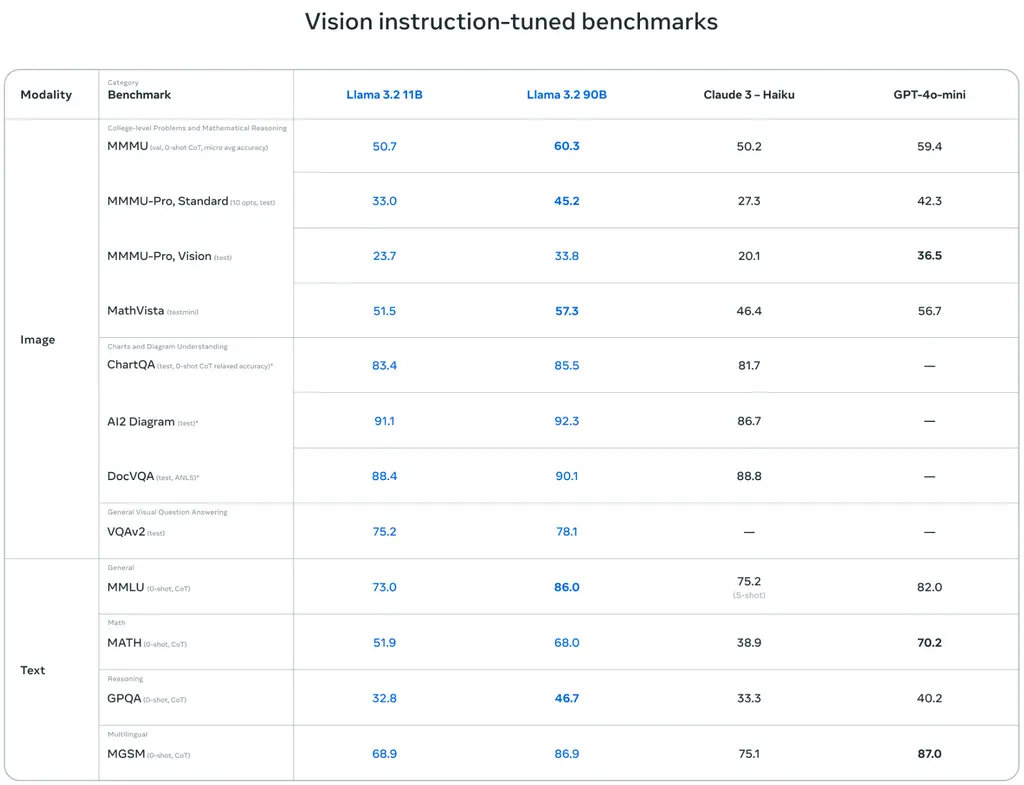Click the VQAv2 score "75.2" for Llama 11B
Screen dimensions: 1024x785
(385, 532)
